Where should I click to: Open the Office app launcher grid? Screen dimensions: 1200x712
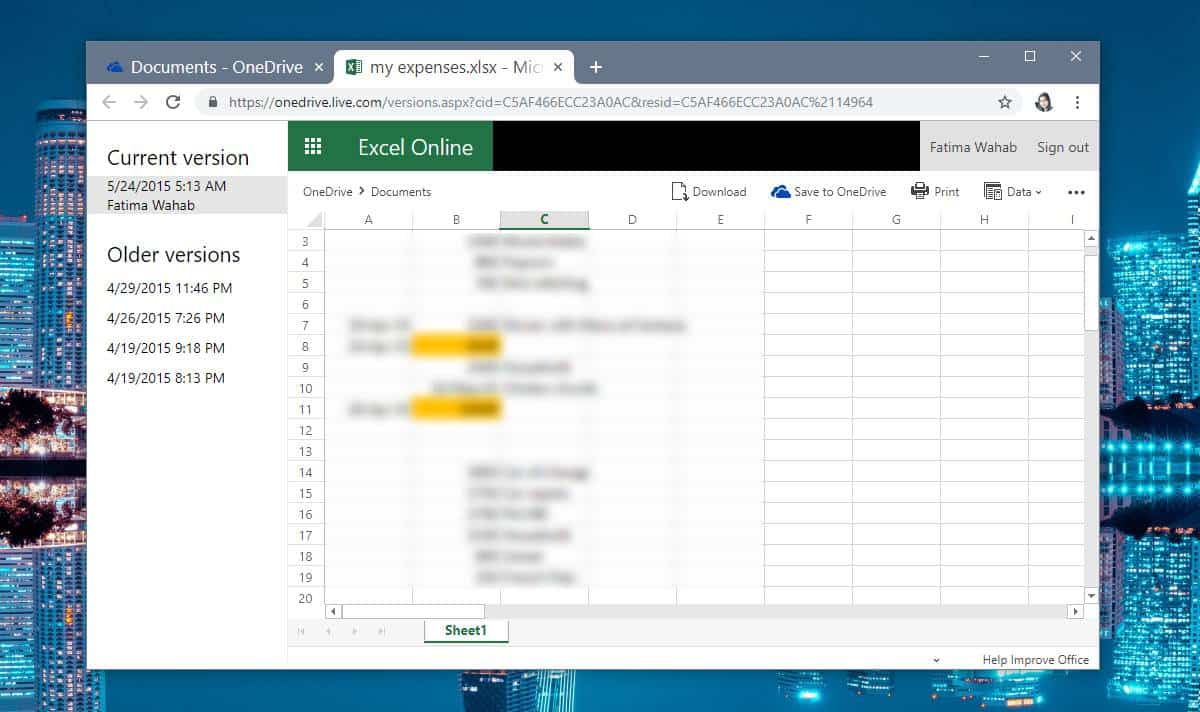pyautogui.click(x=313, y=146)
